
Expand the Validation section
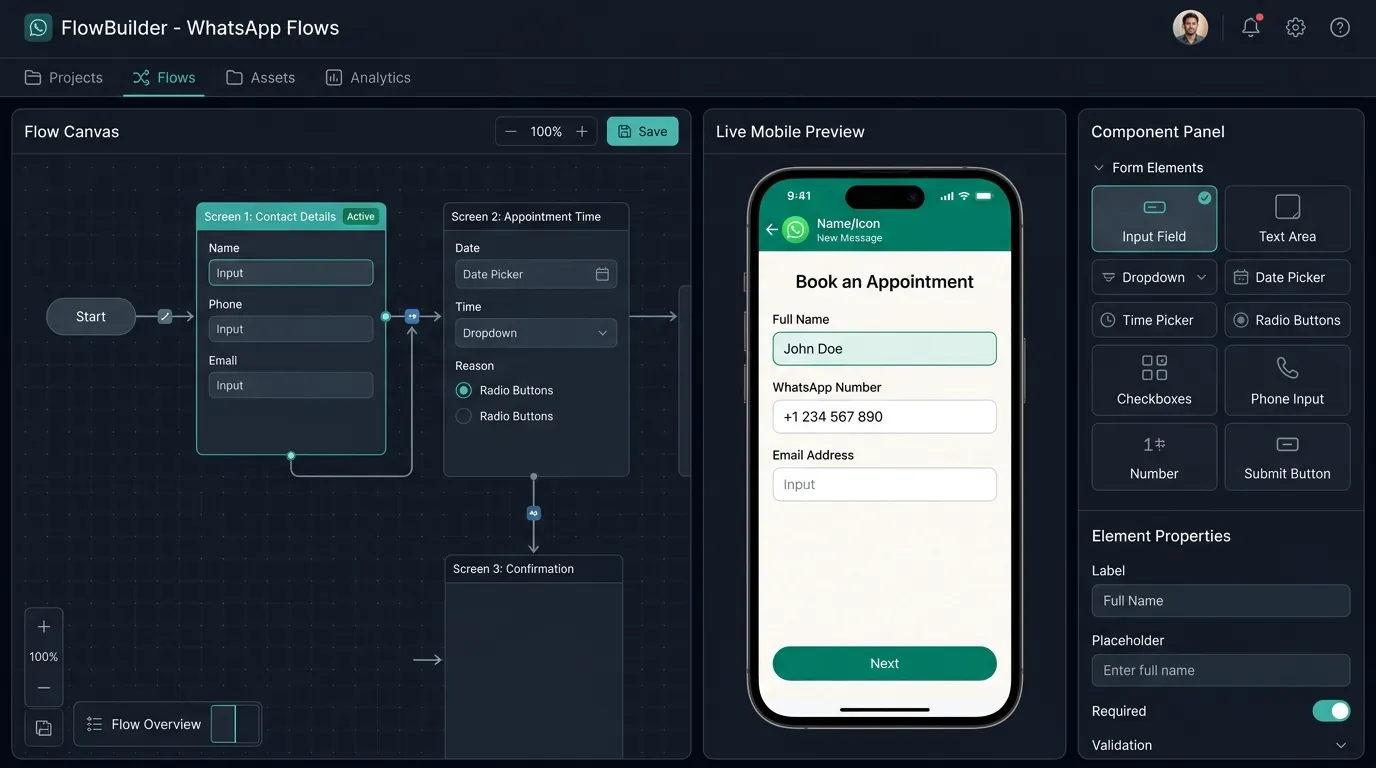[x=1341, y=745]
